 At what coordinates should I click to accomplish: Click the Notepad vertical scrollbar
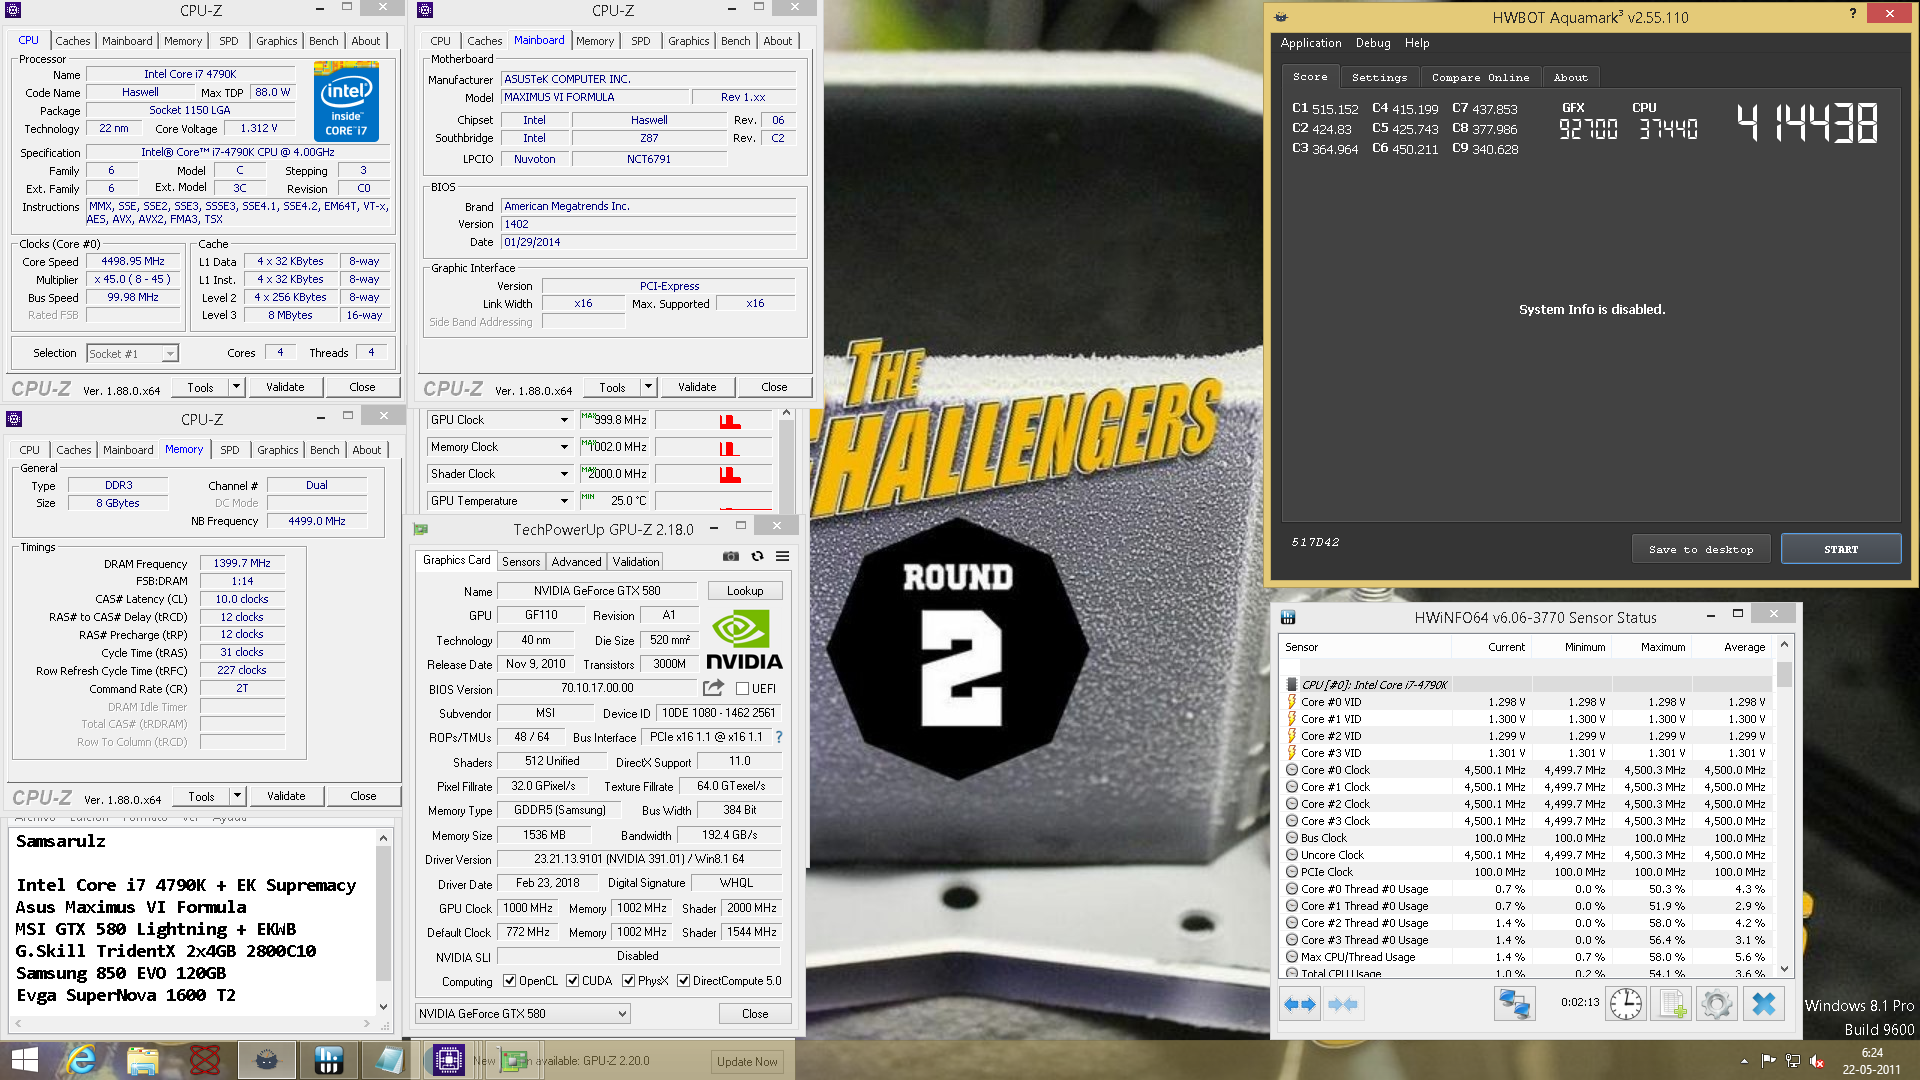click(x=383, y=922)
